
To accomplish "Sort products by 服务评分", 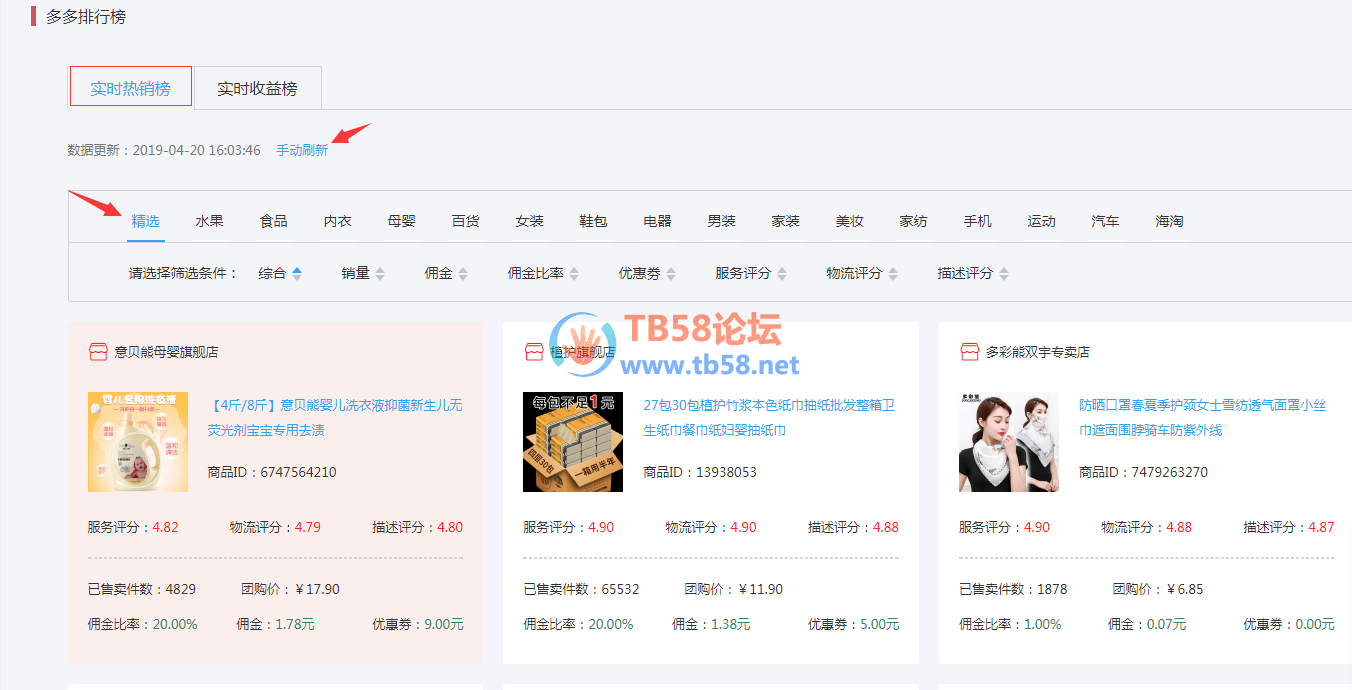I will [781, 273].
